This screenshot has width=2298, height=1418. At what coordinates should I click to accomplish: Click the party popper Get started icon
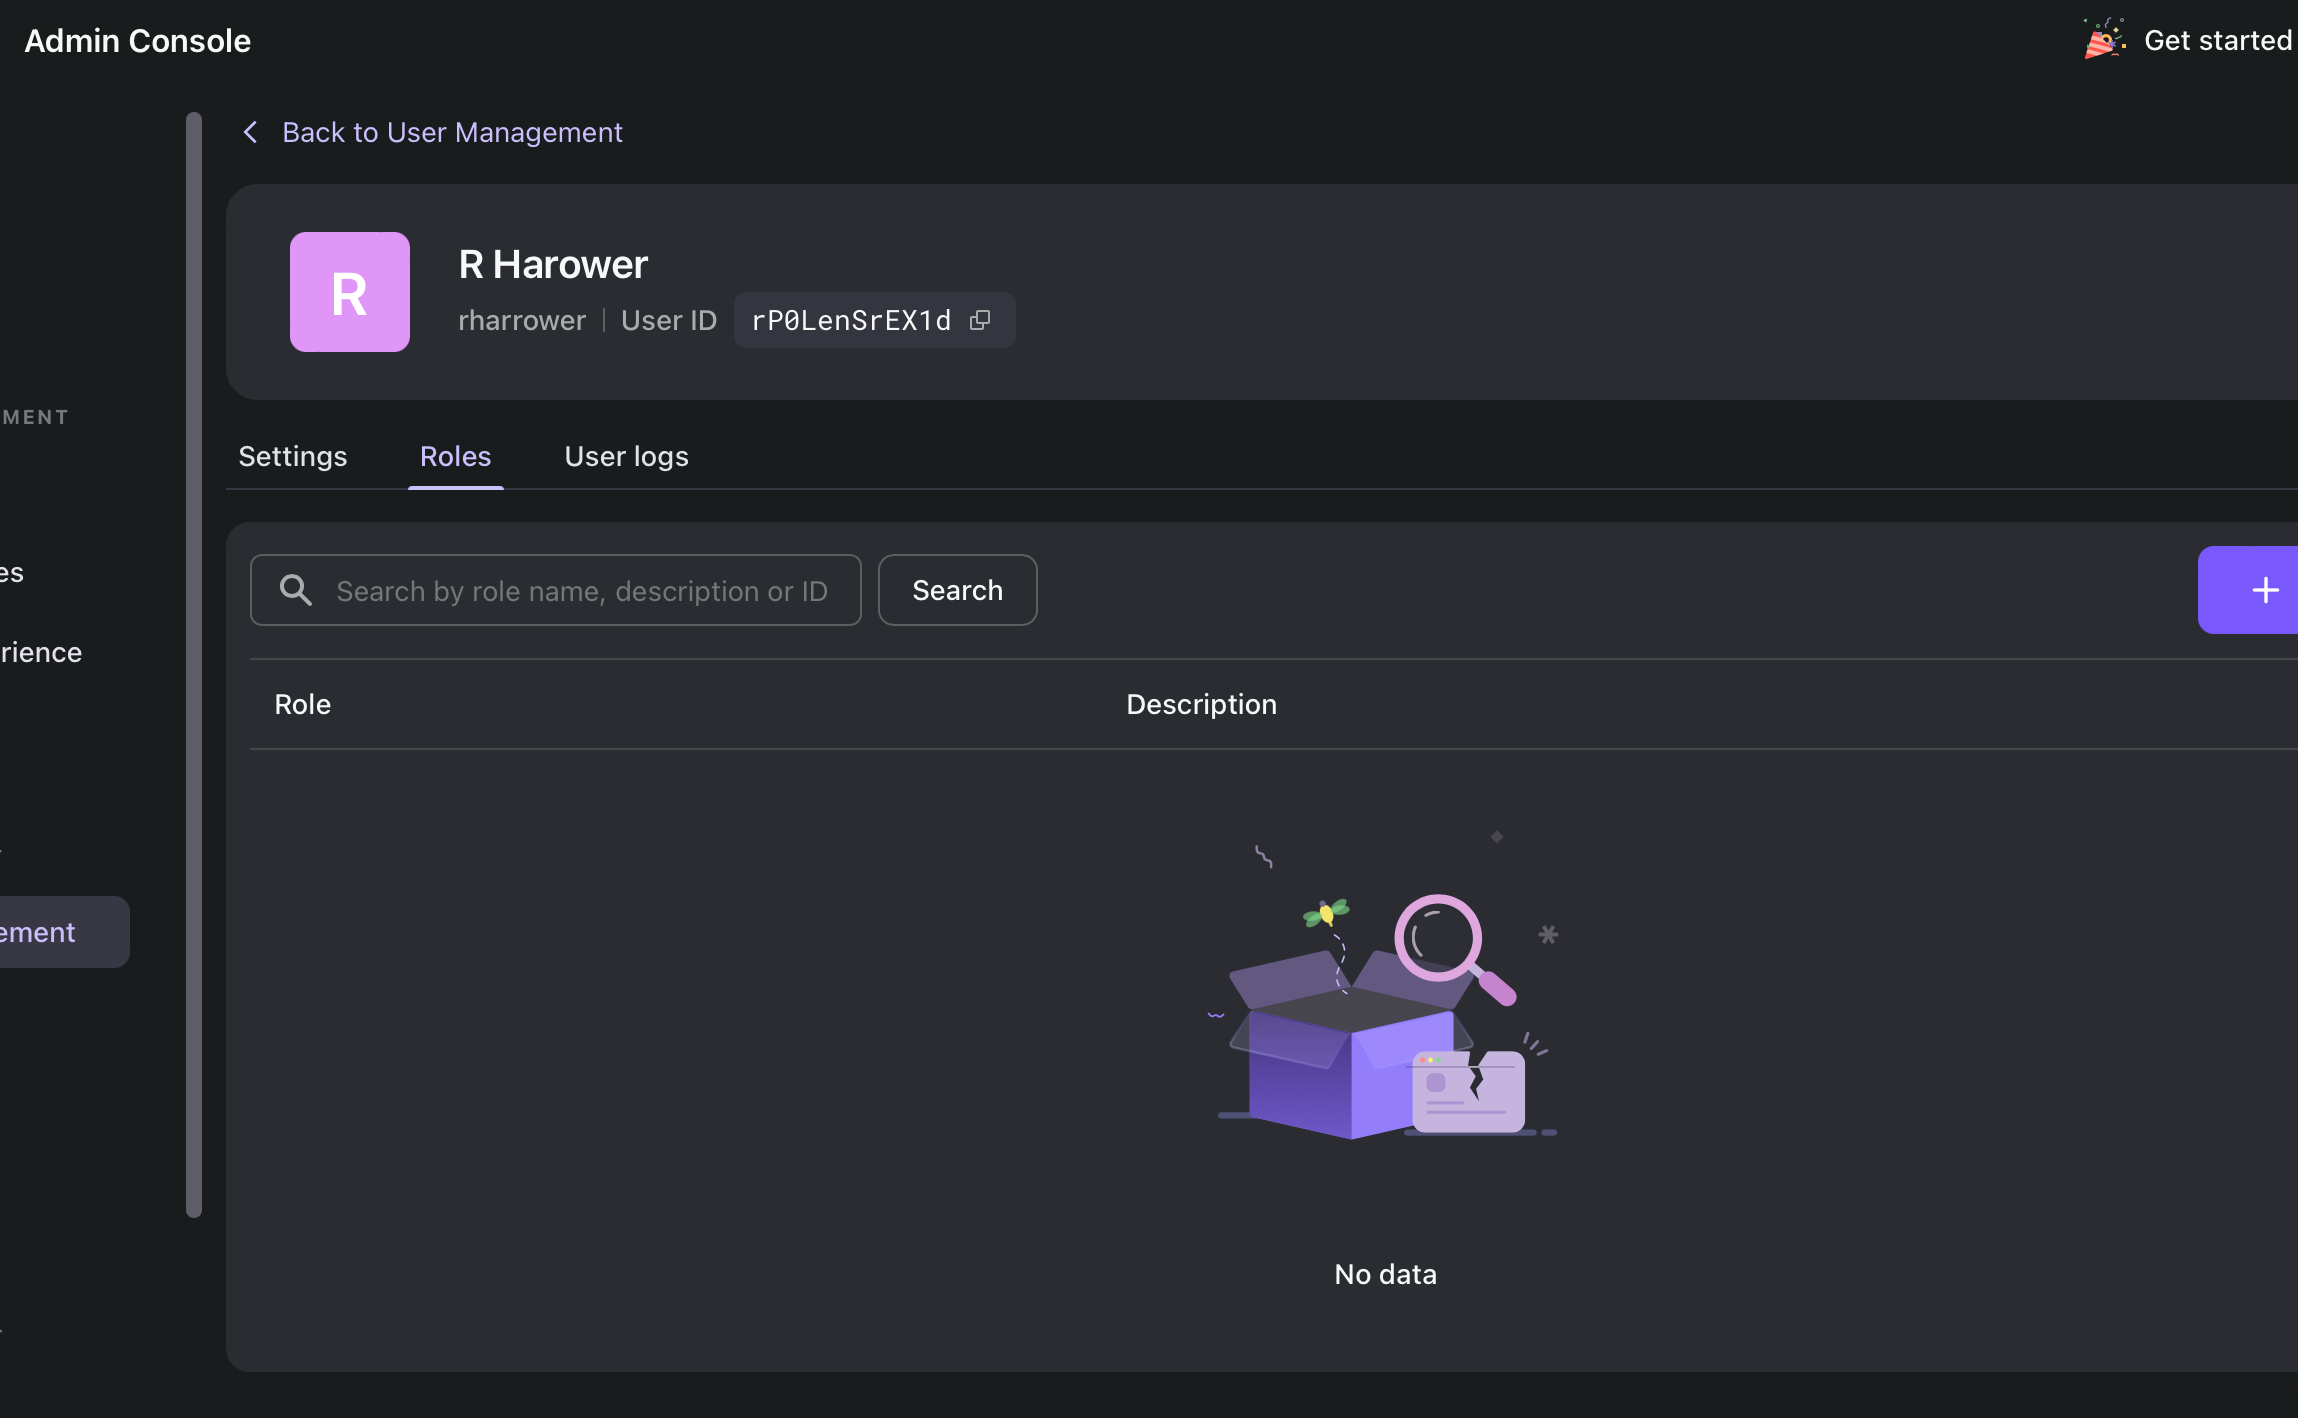pos(2103,40)
